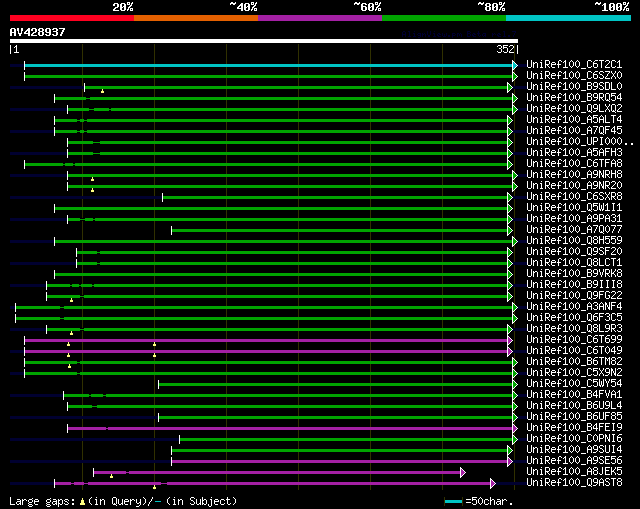Click the 352 end position label
The width and height of the screenshot is (640, 509).
pyautogui.click(x=505, y=49)
